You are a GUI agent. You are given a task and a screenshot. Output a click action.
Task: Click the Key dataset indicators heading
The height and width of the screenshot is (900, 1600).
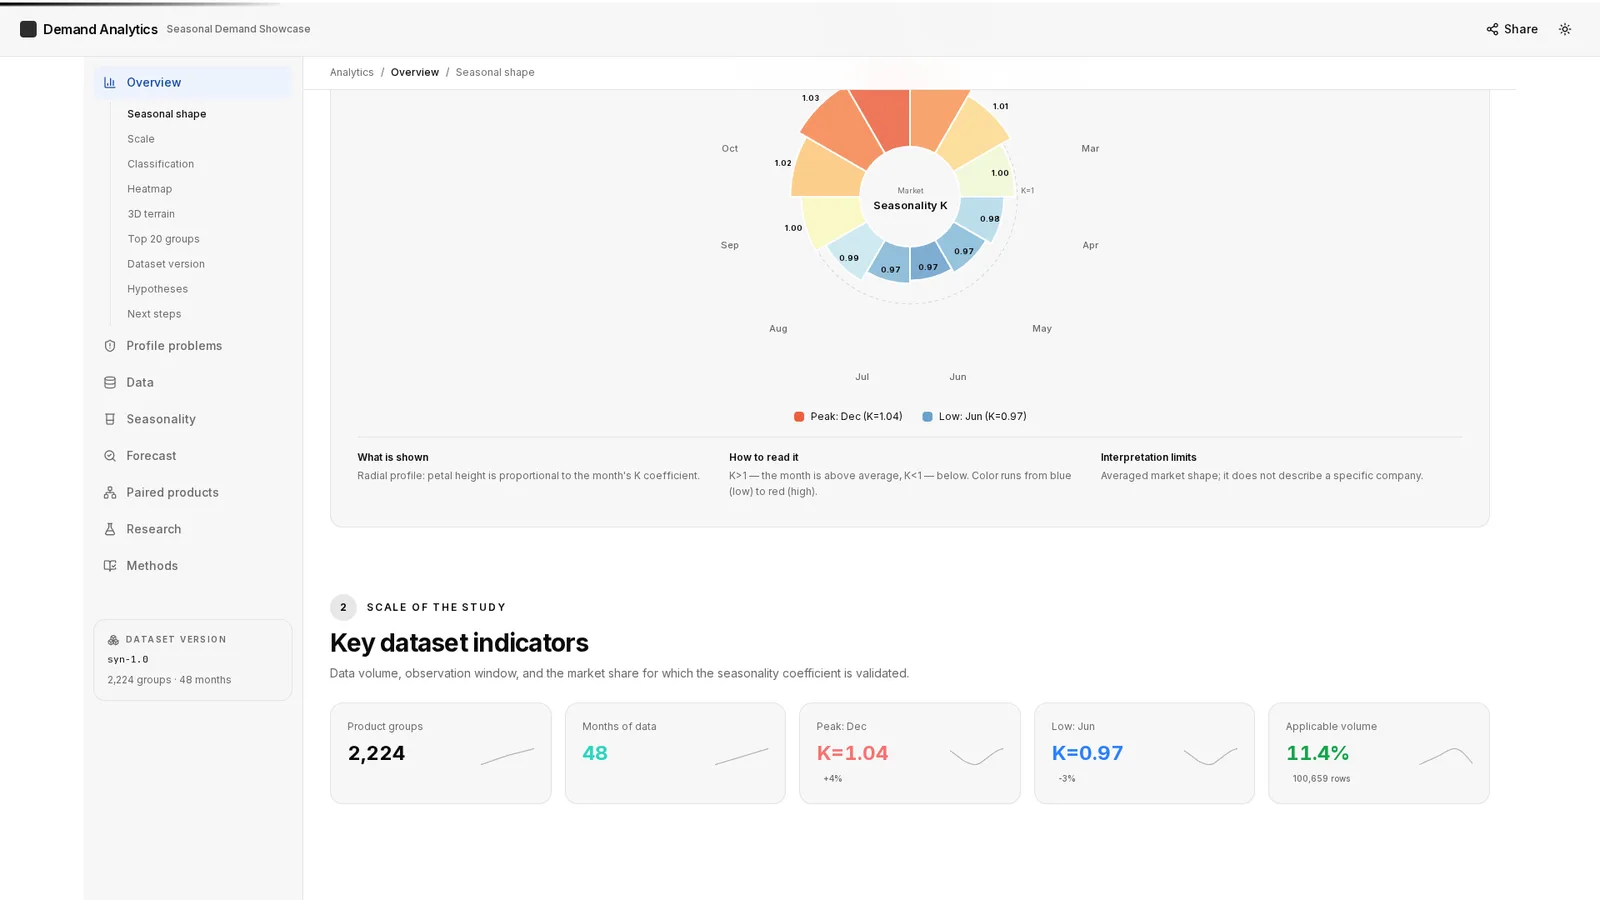[459, 643]
